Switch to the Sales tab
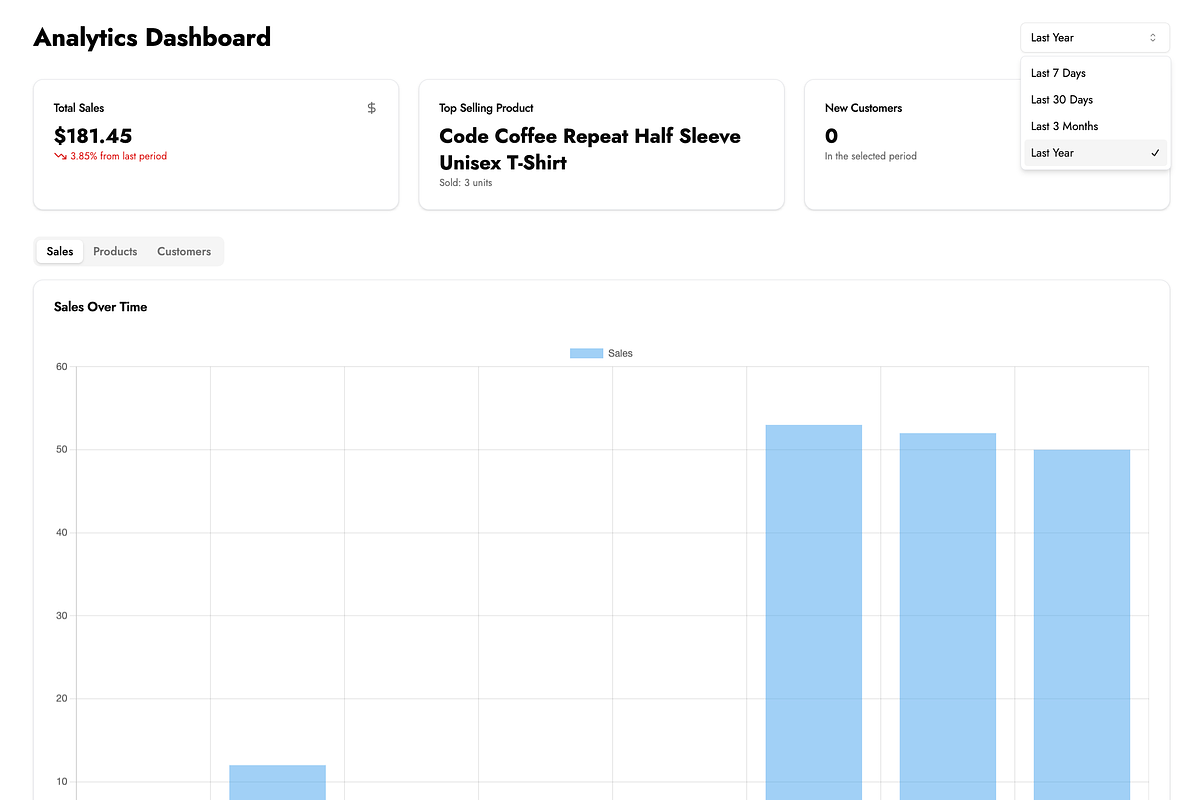Image resolution: width=1200 pixels, height=800 pixels. click(60, 252)
